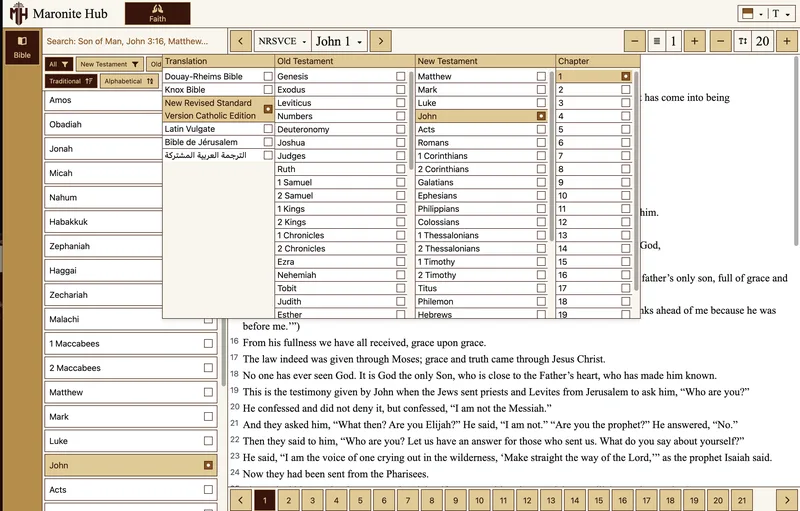Select Acts in New Testament column

pos(481,129)
